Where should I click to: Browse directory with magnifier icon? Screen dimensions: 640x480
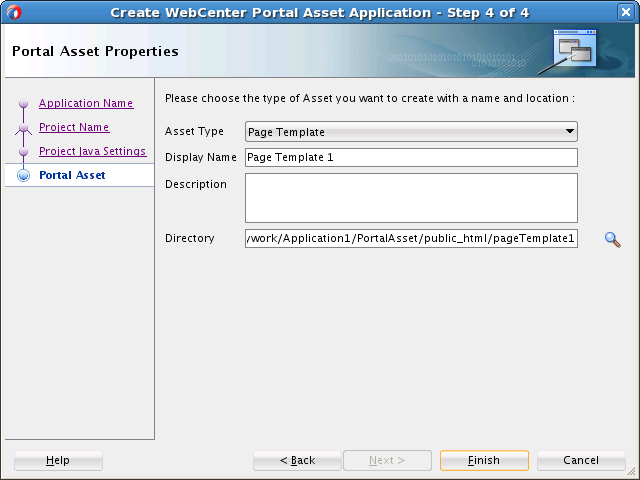[x=612, y=240]
